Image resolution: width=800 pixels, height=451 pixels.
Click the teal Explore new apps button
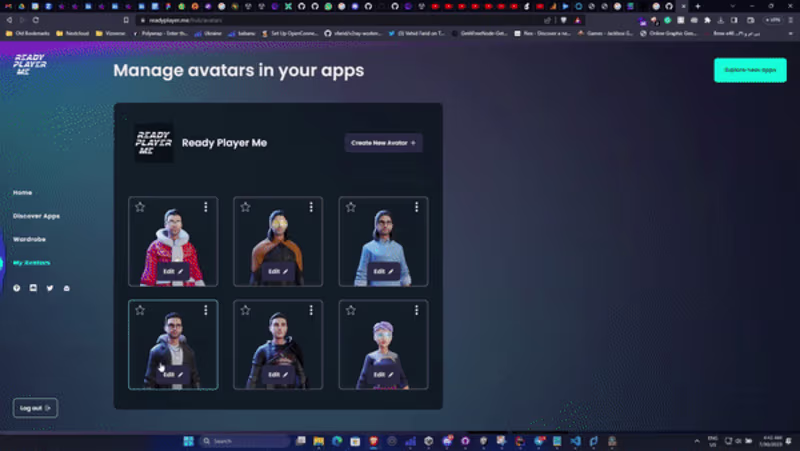750,70
